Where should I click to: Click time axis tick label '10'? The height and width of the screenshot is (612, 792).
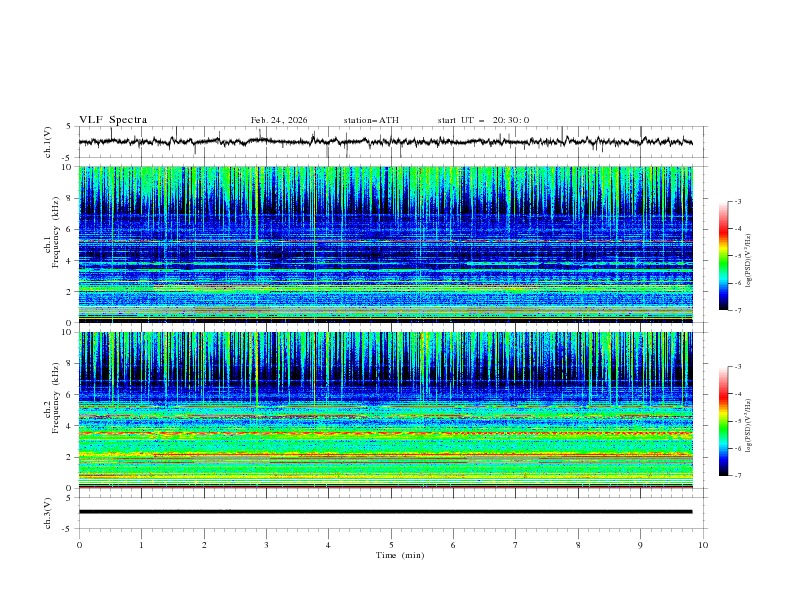703,545
